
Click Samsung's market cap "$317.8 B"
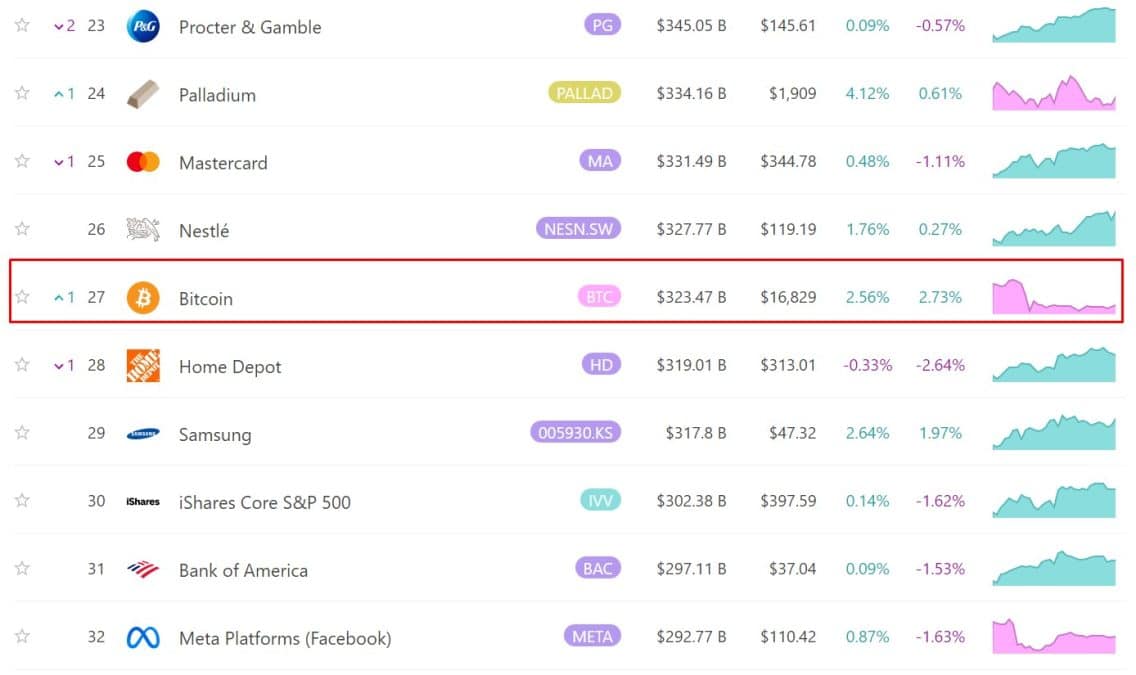tap(696, 433)
